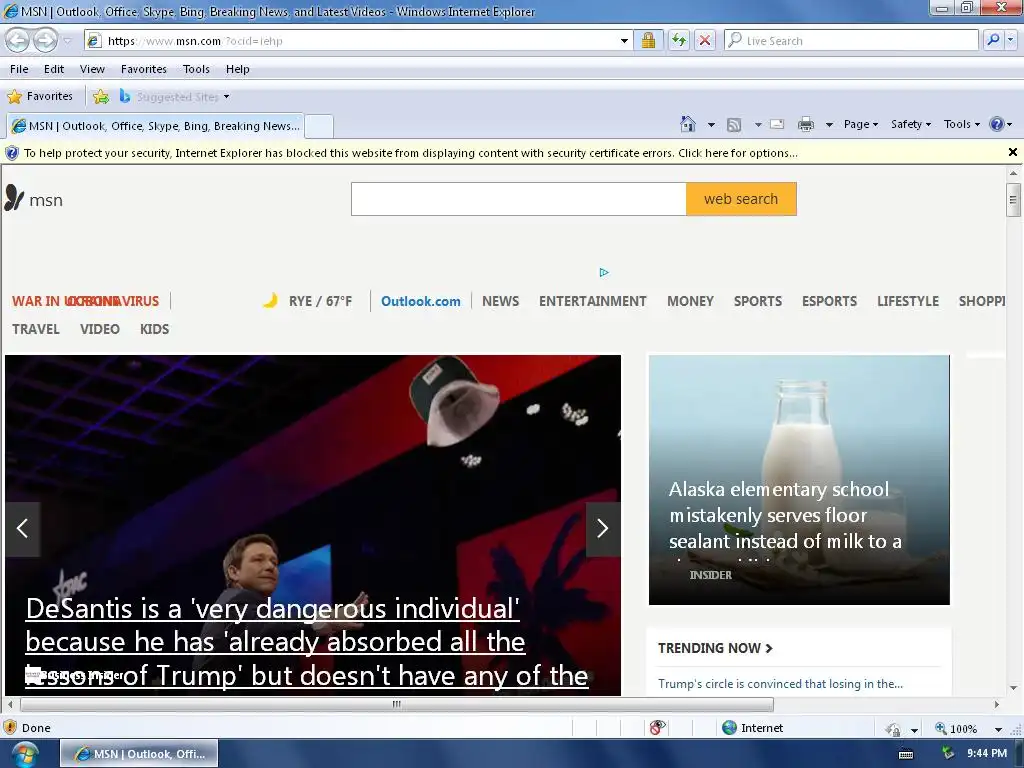Open the search provider dropdown arrow
The width and height of the screenshot is (1024, 768).
[x=1010, y=40]
